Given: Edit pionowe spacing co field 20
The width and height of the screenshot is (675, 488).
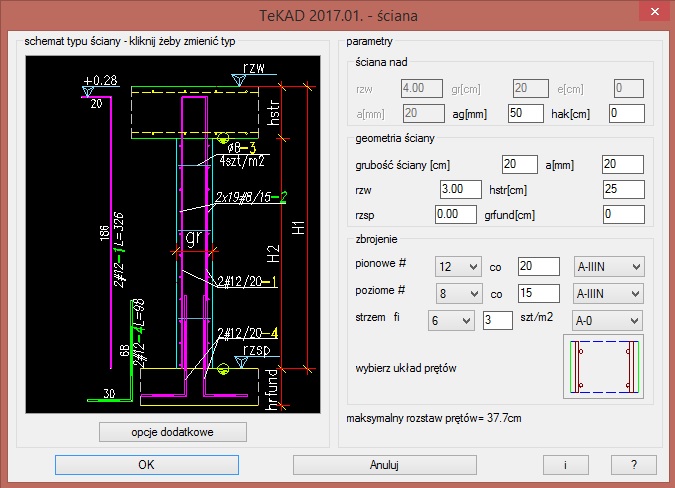Looking at the screenshot, I should click(x=539, y=266).
